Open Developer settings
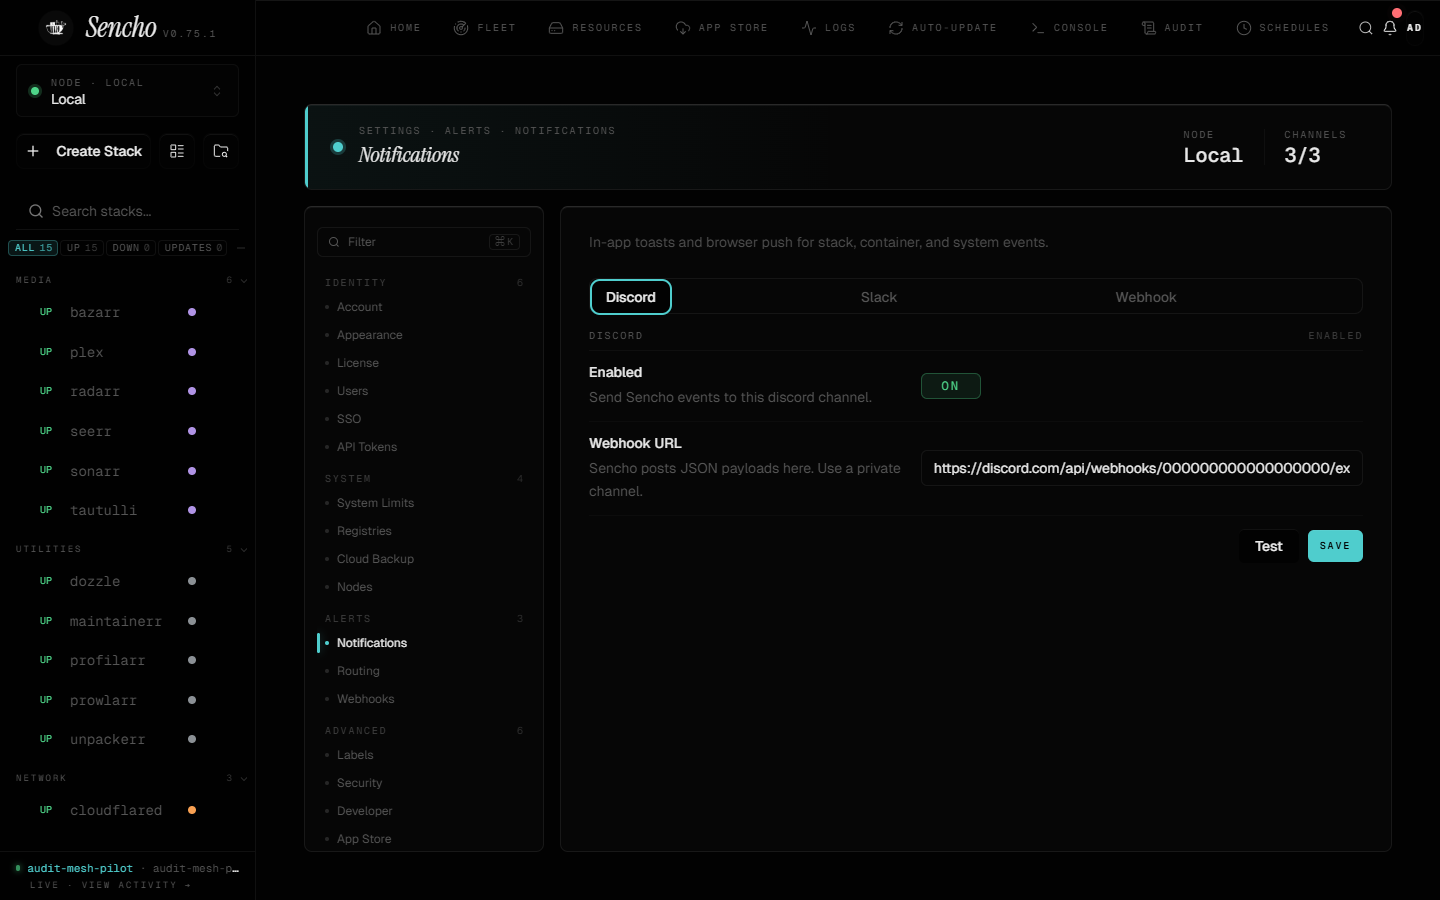 [365, 811]
